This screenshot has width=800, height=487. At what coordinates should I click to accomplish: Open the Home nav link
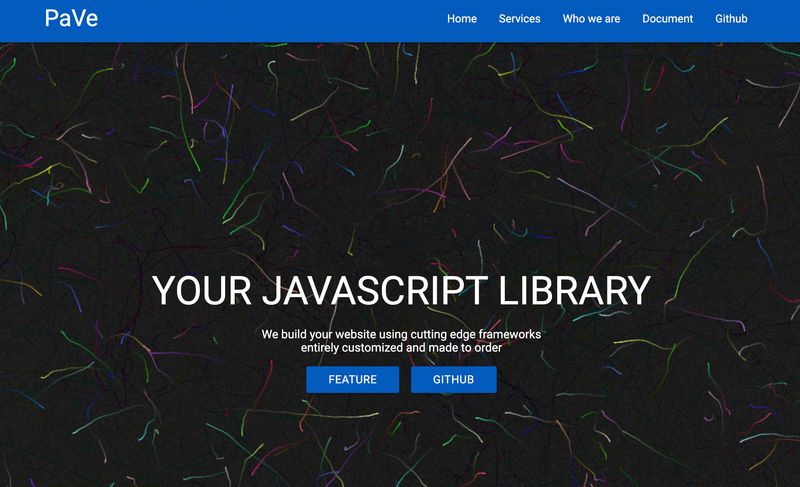click(x=462, y=19)
